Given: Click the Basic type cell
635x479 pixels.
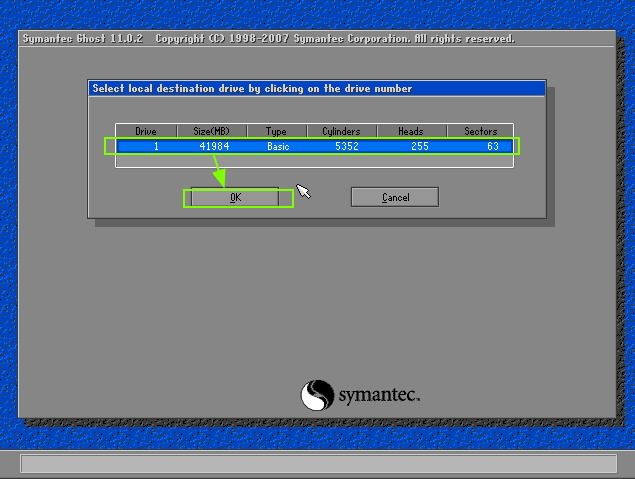Looking at the screenshot, I should coord(278,146).
